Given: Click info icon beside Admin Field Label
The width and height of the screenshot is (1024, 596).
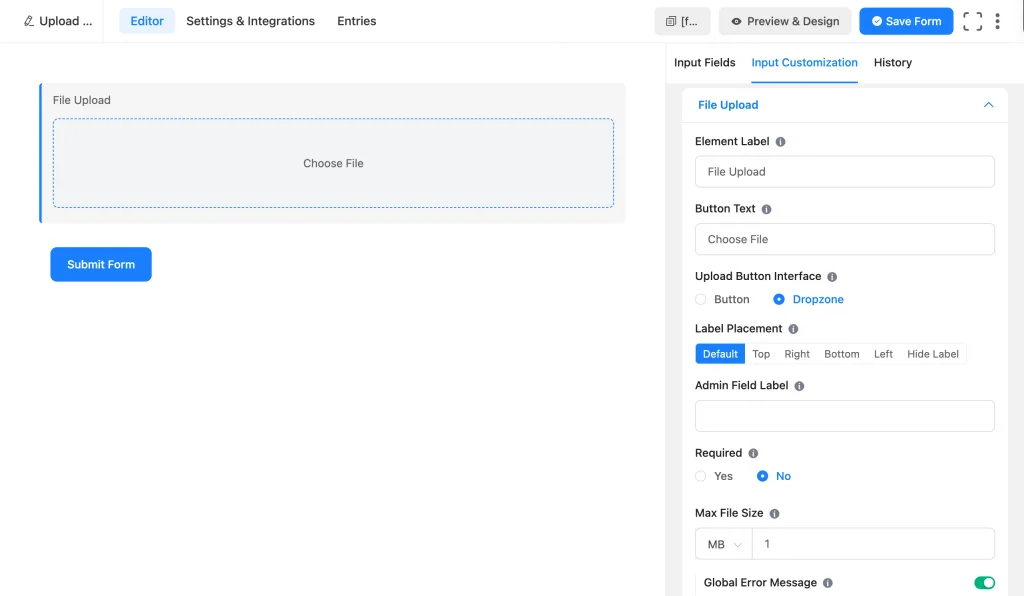Looking at the screenshot, I should click(799, 386).
